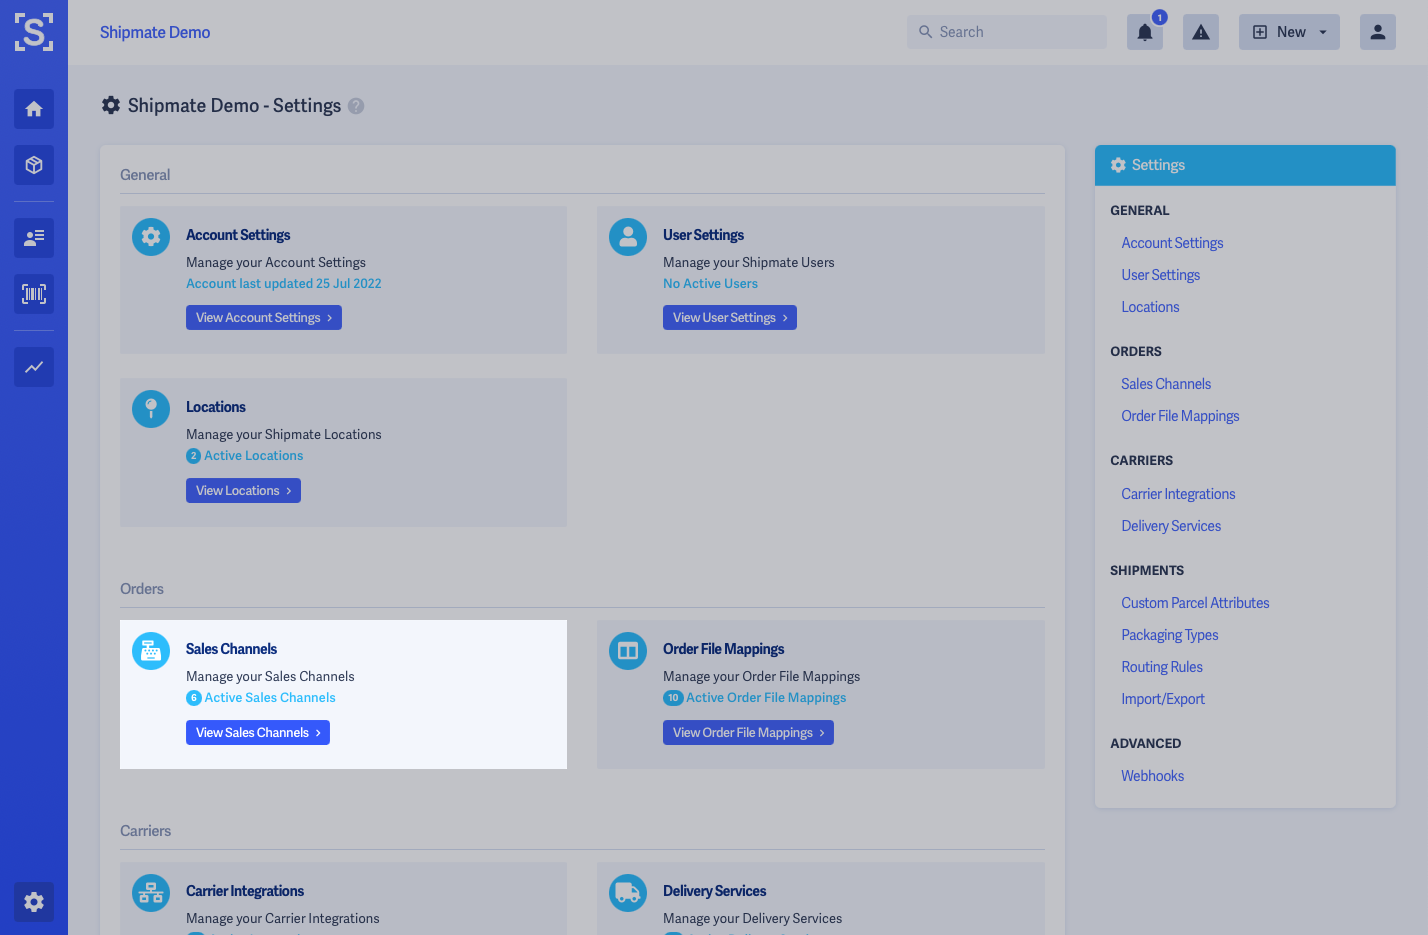
Task: Click Active Sales Channels link
Action: 270,698
